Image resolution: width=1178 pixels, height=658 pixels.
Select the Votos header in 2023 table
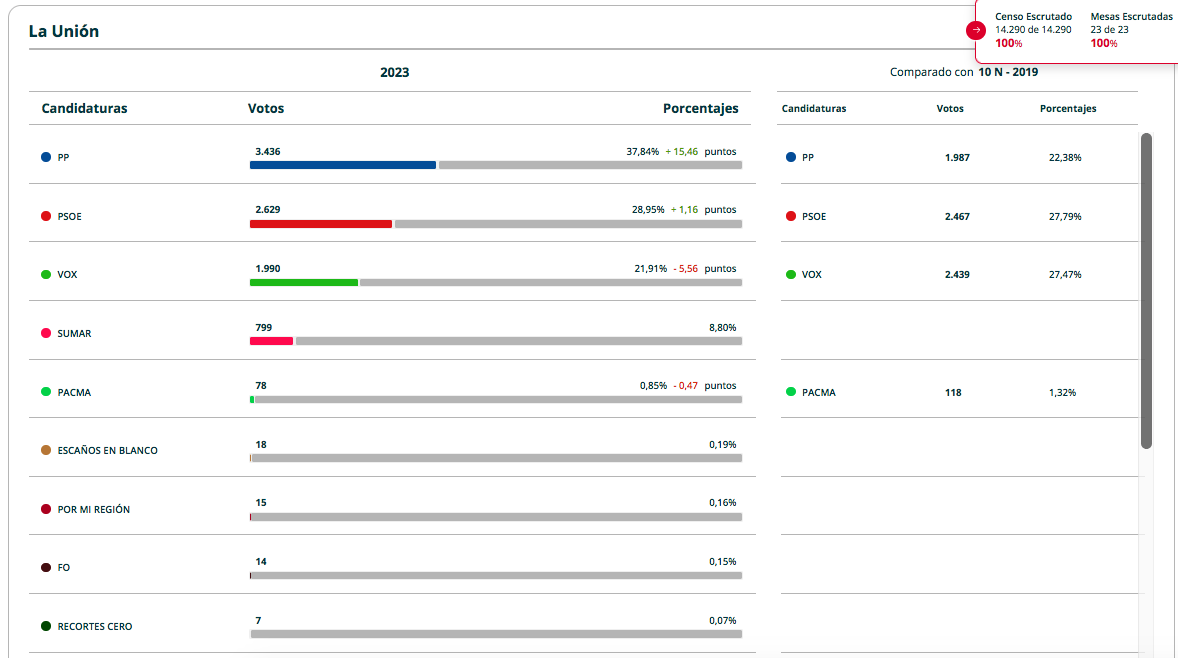(266, 108)
